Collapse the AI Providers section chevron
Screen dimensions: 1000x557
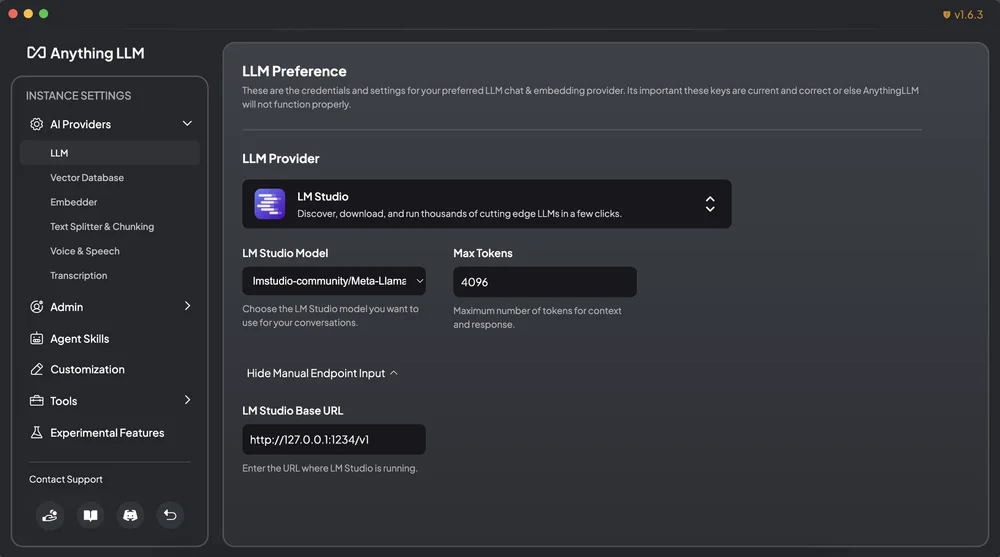(187, 123)
